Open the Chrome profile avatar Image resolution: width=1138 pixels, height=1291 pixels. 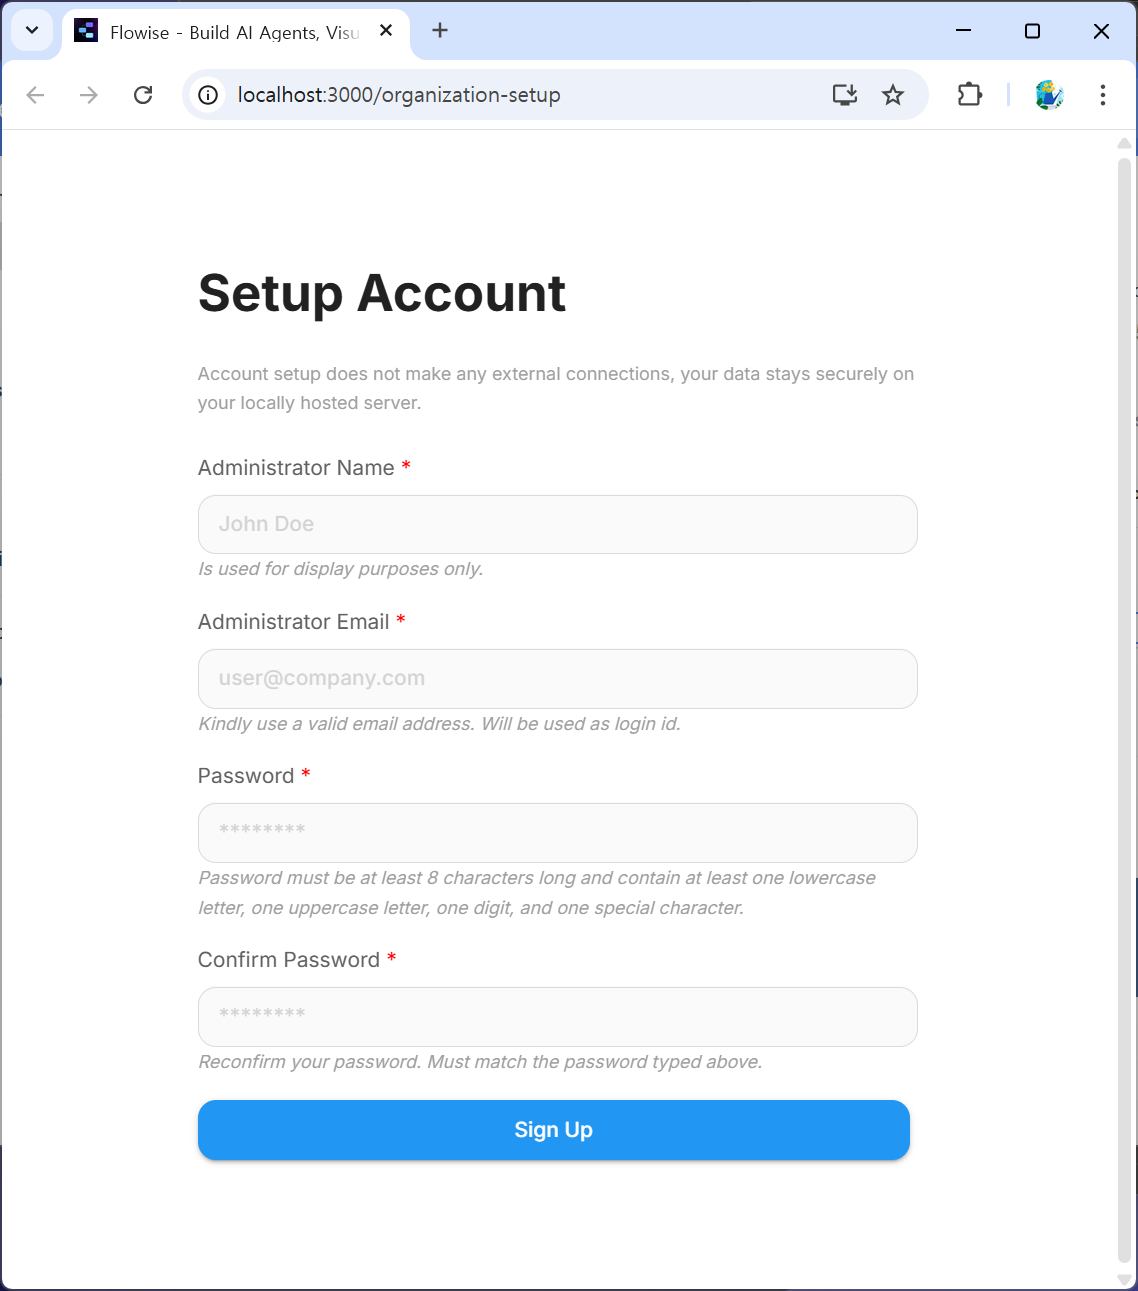click(x=1049, y=95)
